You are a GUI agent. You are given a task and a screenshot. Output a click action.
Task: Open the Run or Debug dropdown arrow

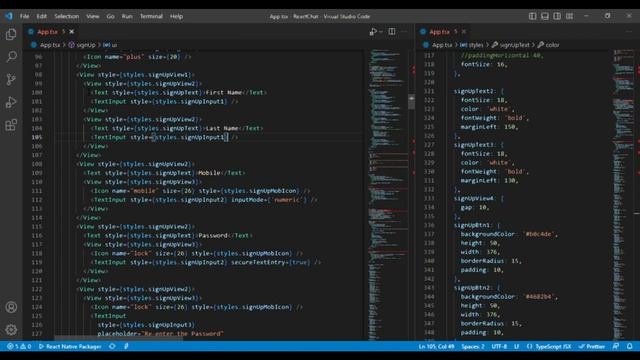tap(381, 31)
